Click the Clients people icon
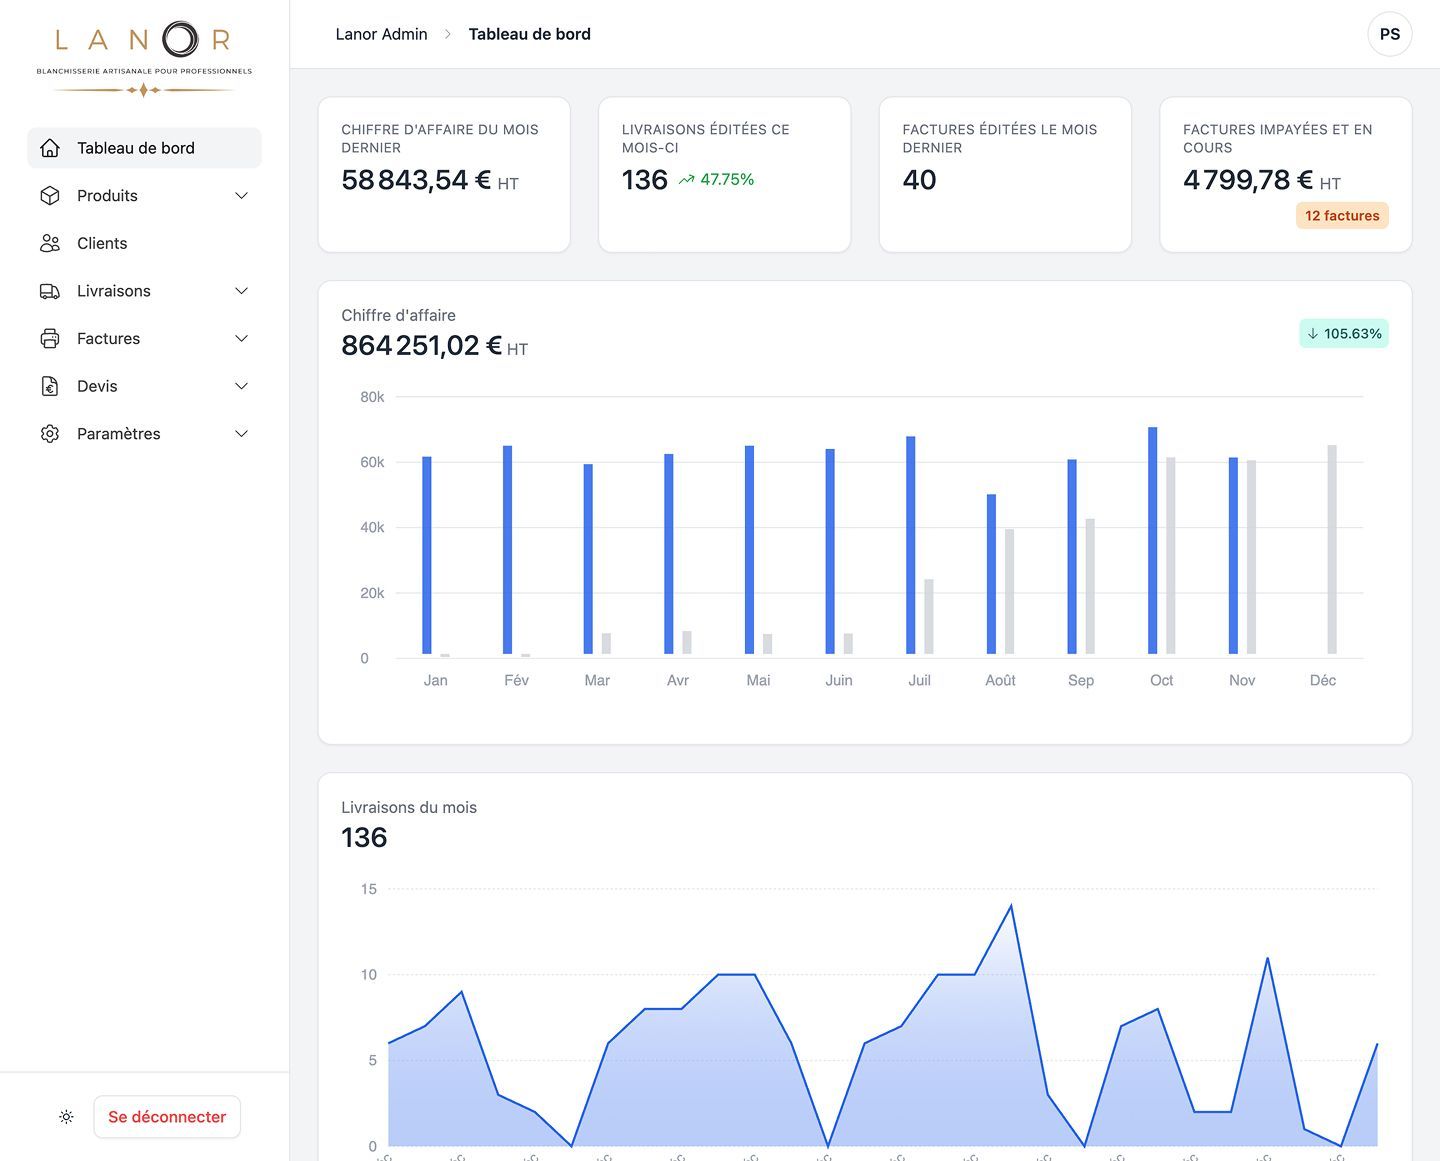The height and width of the screenshot is (1161, 1440). (x=50, y=243)
